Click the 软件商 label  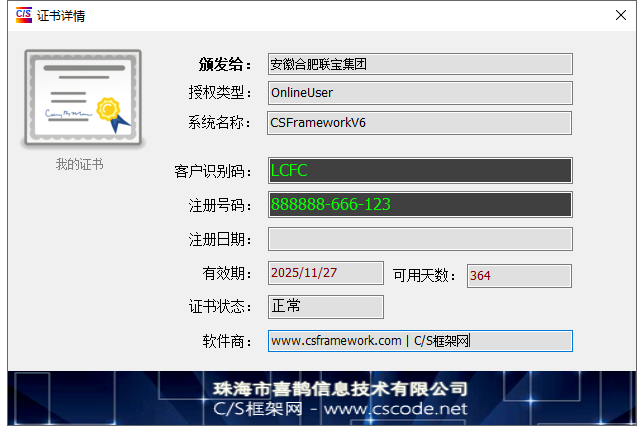click(x=227, y=341)
